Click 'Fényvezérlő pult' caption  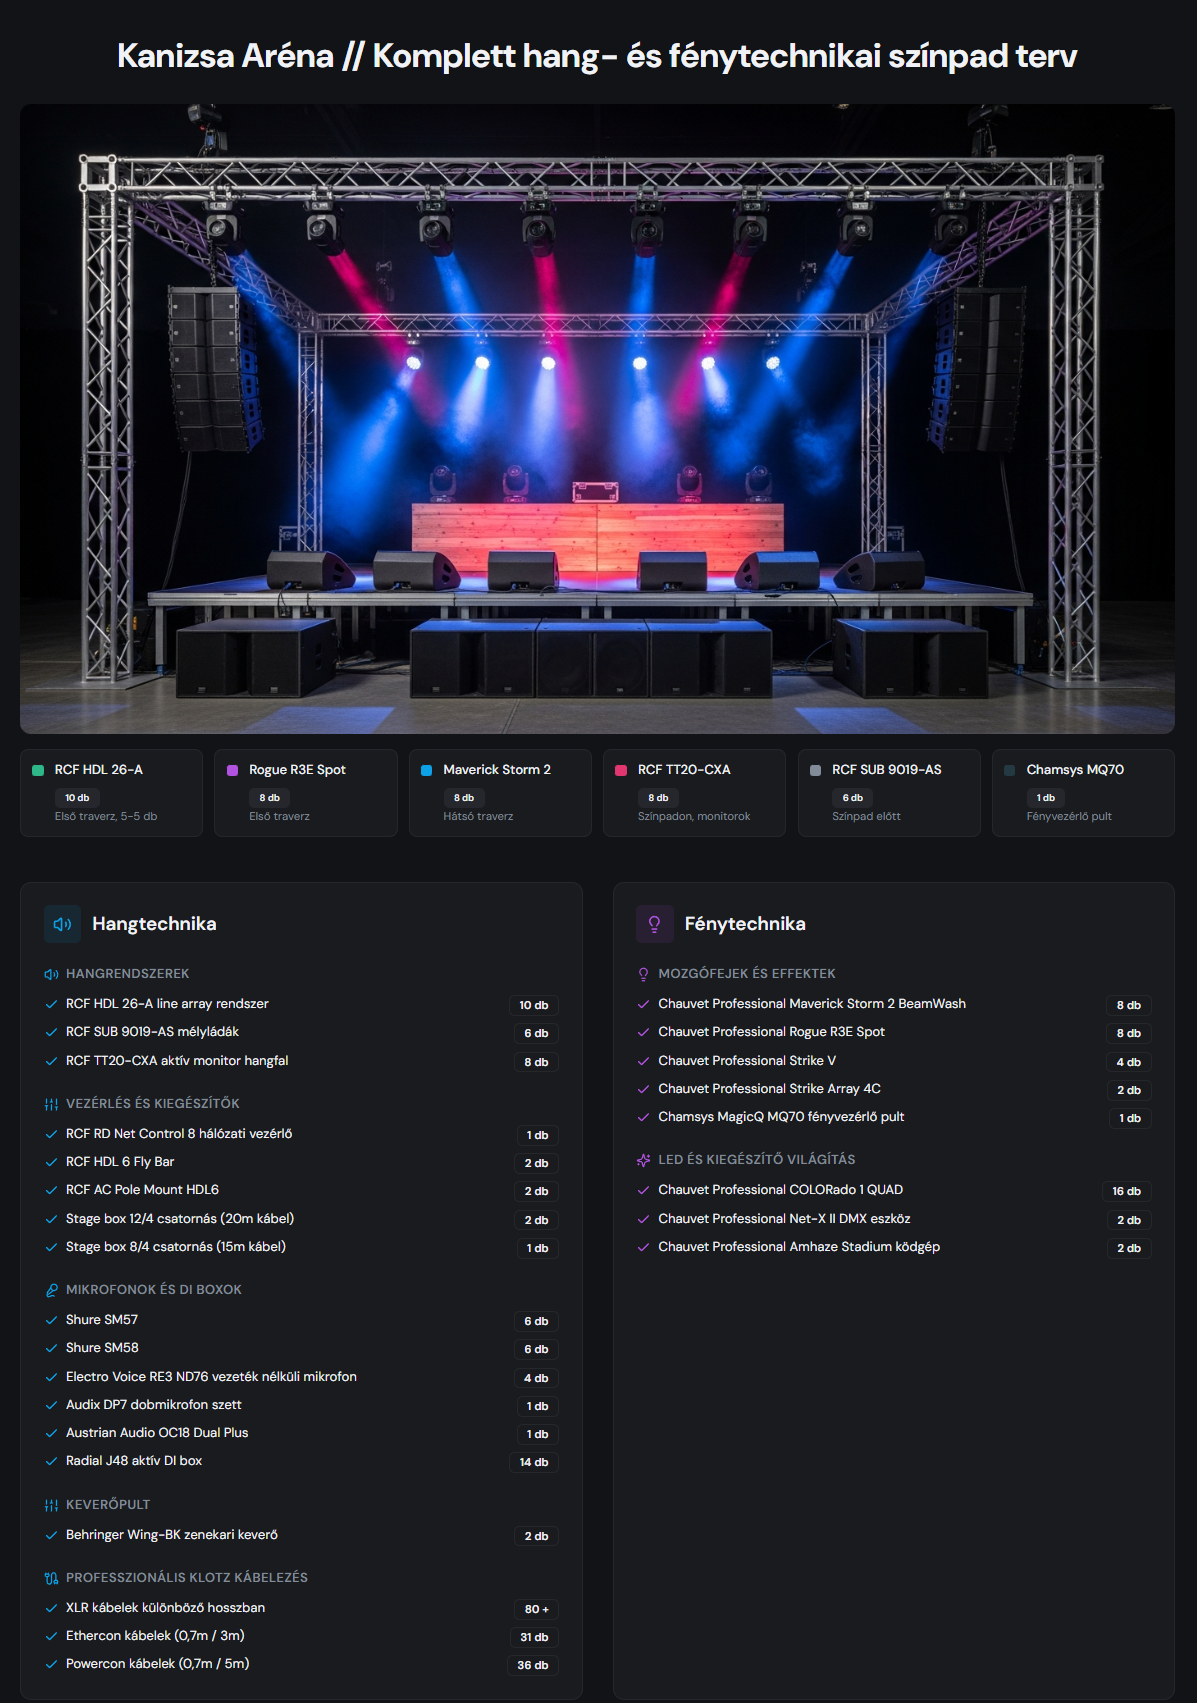(1069, 816)
